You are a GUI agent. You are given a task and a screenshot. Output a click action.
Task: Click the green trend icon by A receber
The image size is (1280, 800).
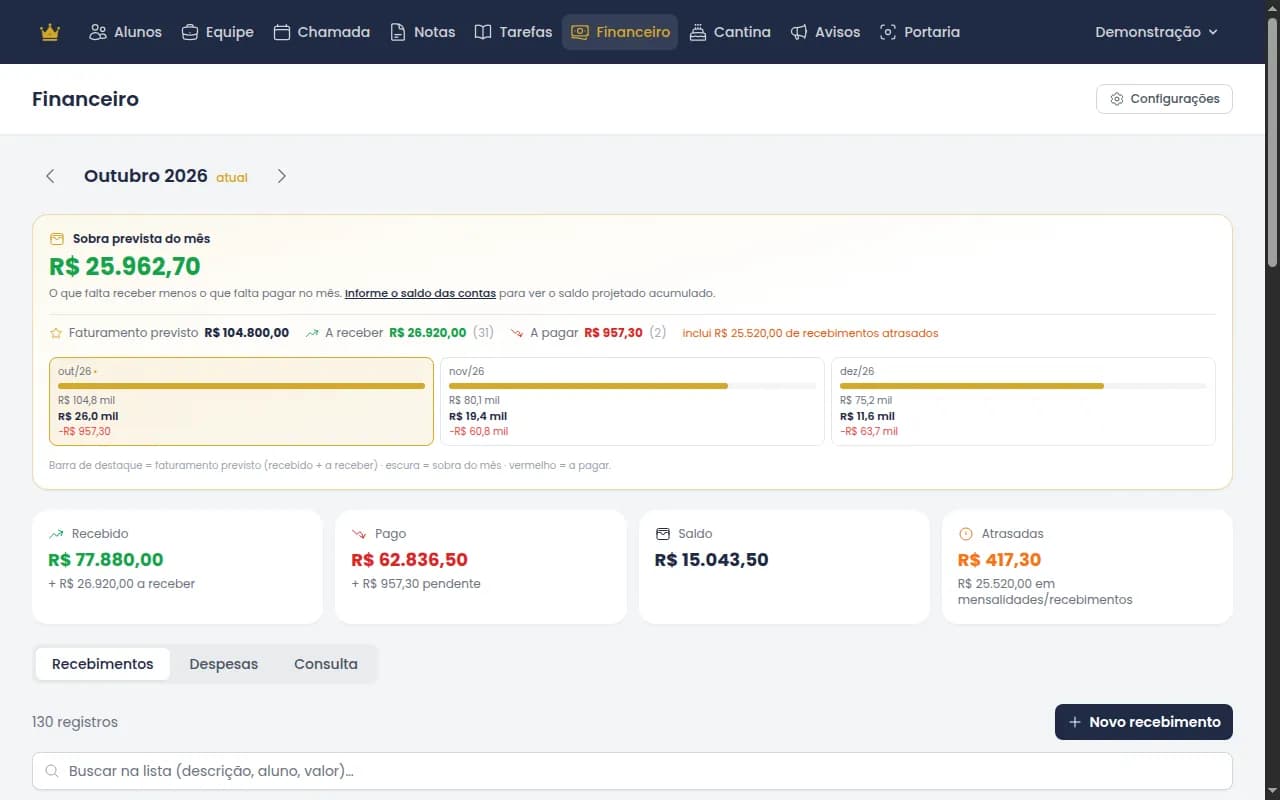(312, 332)
